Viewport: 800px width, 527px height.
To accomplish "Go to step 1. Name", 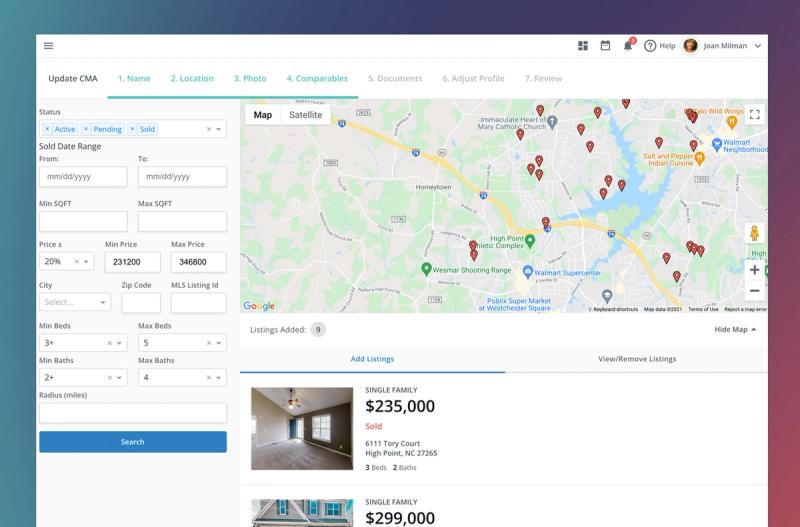I will [x=134, y=79].
